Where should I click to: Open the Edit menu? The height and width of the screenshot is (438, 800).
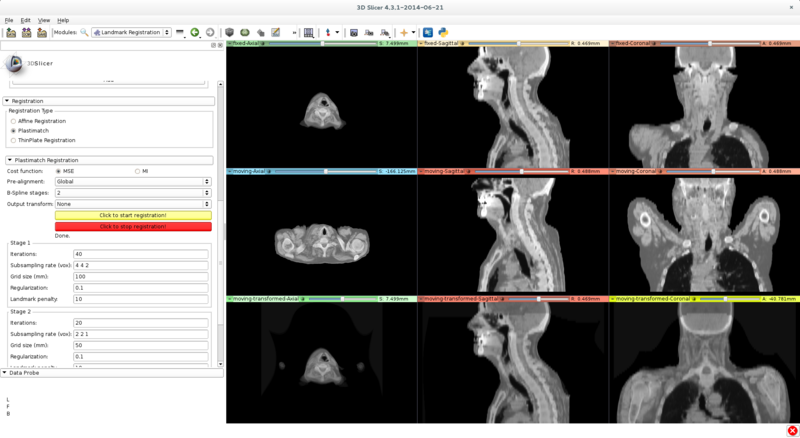coord(26,20)
